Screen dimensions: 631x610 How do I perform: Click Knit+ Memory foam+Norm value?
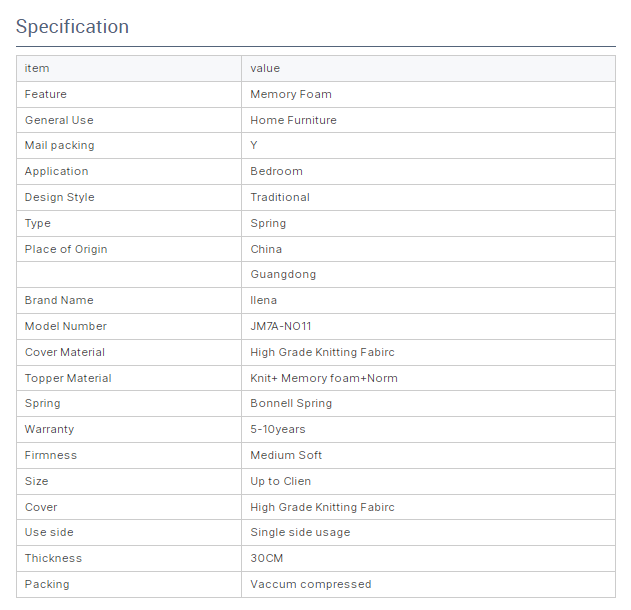324,378
